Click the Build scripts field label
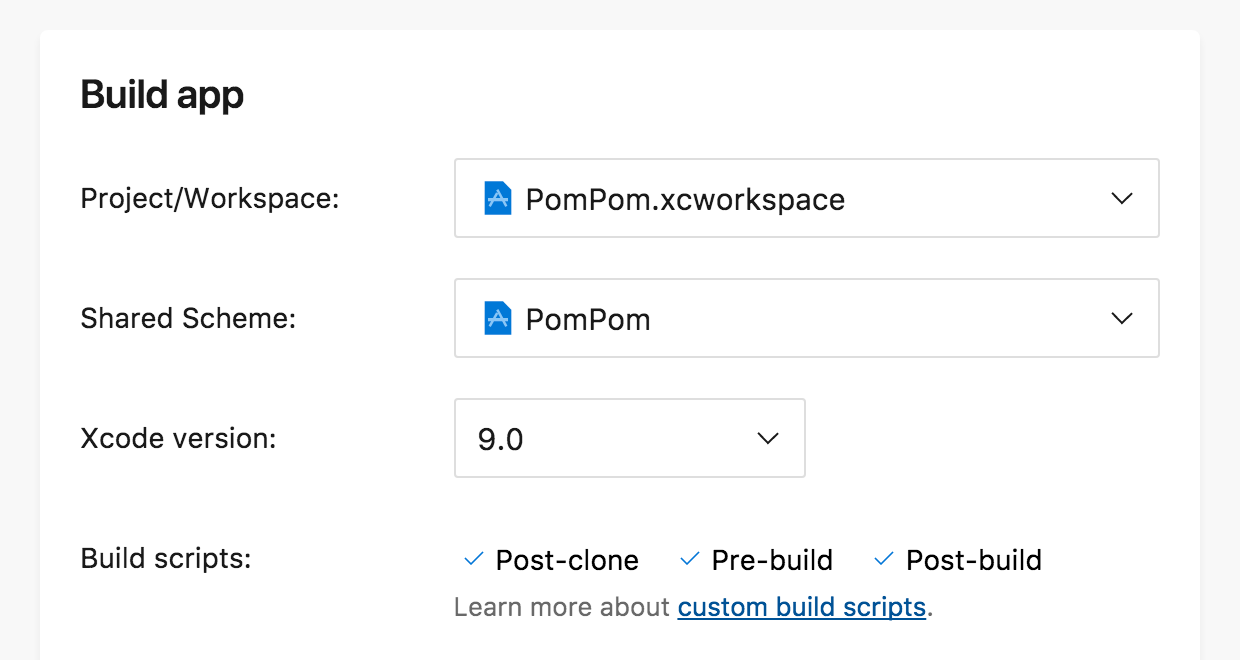 [166, 558]
